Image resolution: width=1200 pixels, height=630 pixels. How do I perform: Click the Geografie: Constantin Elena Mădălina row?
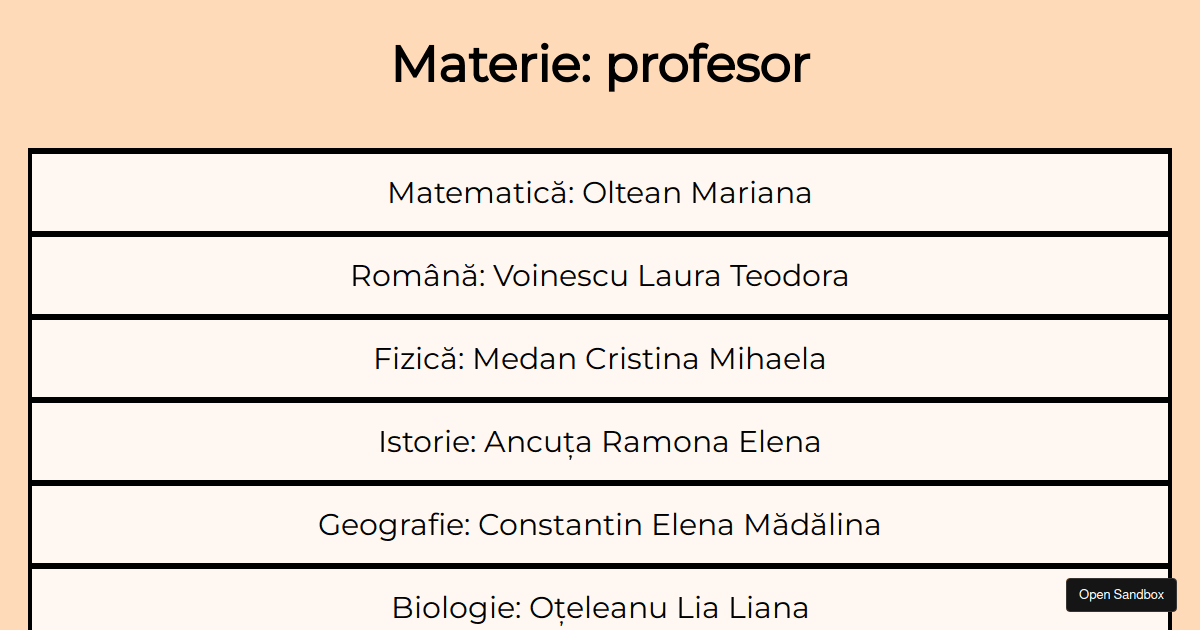tap(600, 524)
